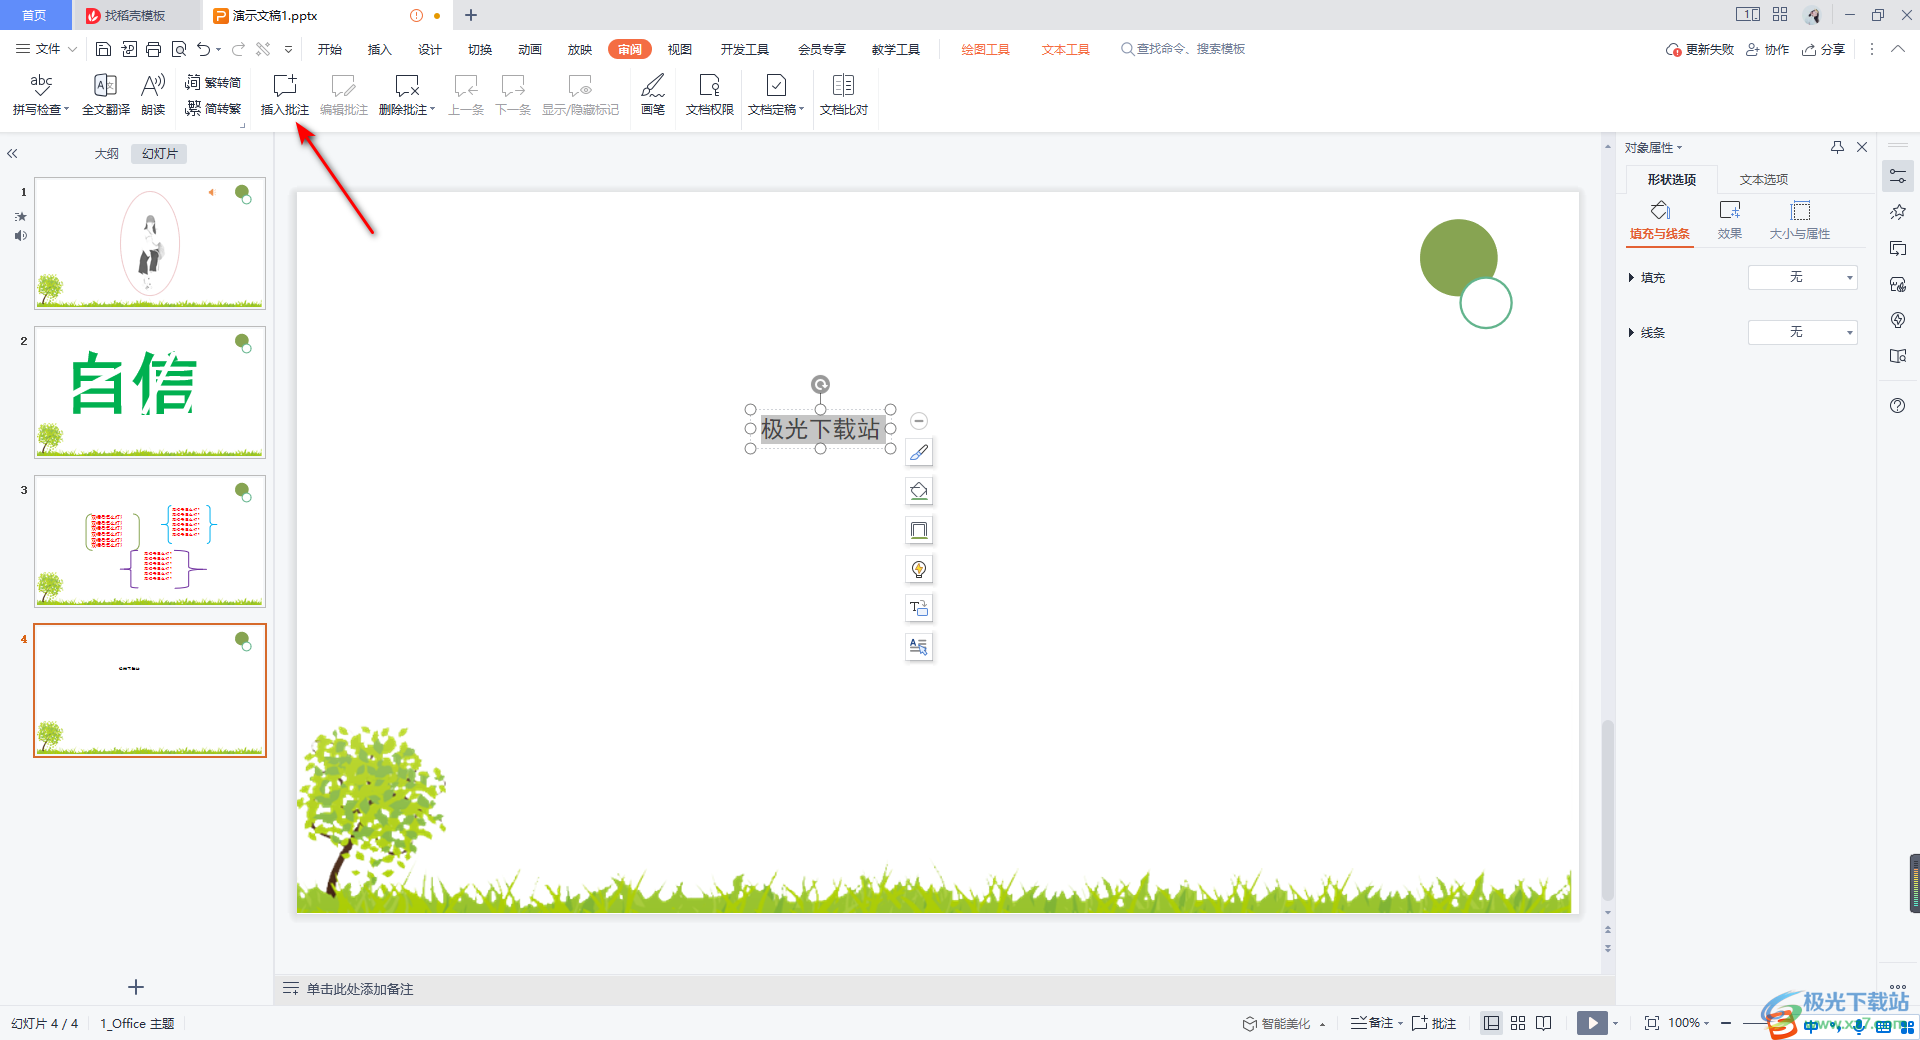Open the 填充 fill type dropdown

tap(1803, 277)
